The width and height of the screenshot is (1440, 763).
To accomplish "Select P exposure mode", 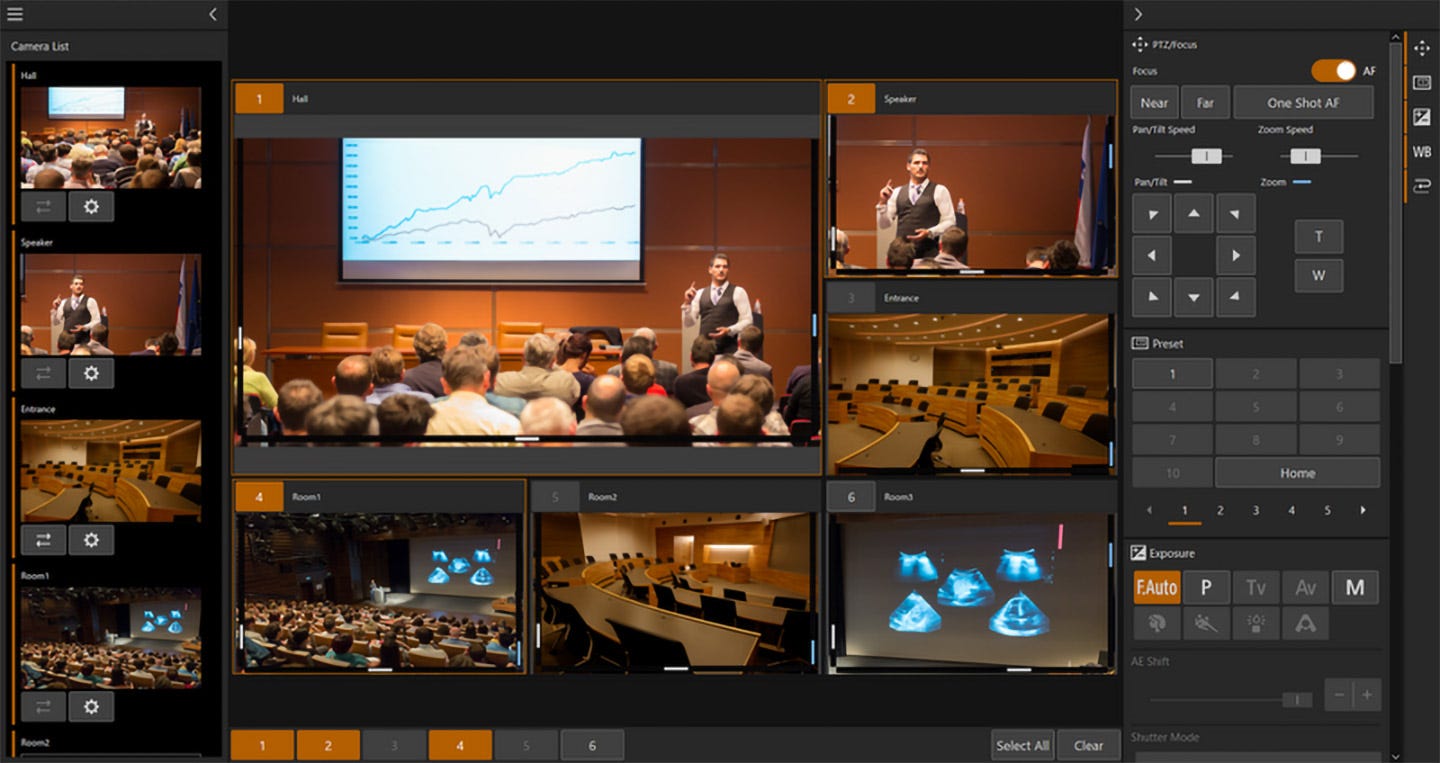I will pos(1206,588).
